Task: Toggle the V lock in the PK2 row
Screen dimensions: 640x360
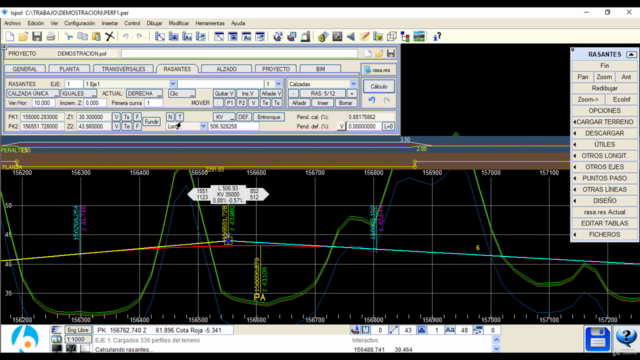Action: click(x=116, y=127)
